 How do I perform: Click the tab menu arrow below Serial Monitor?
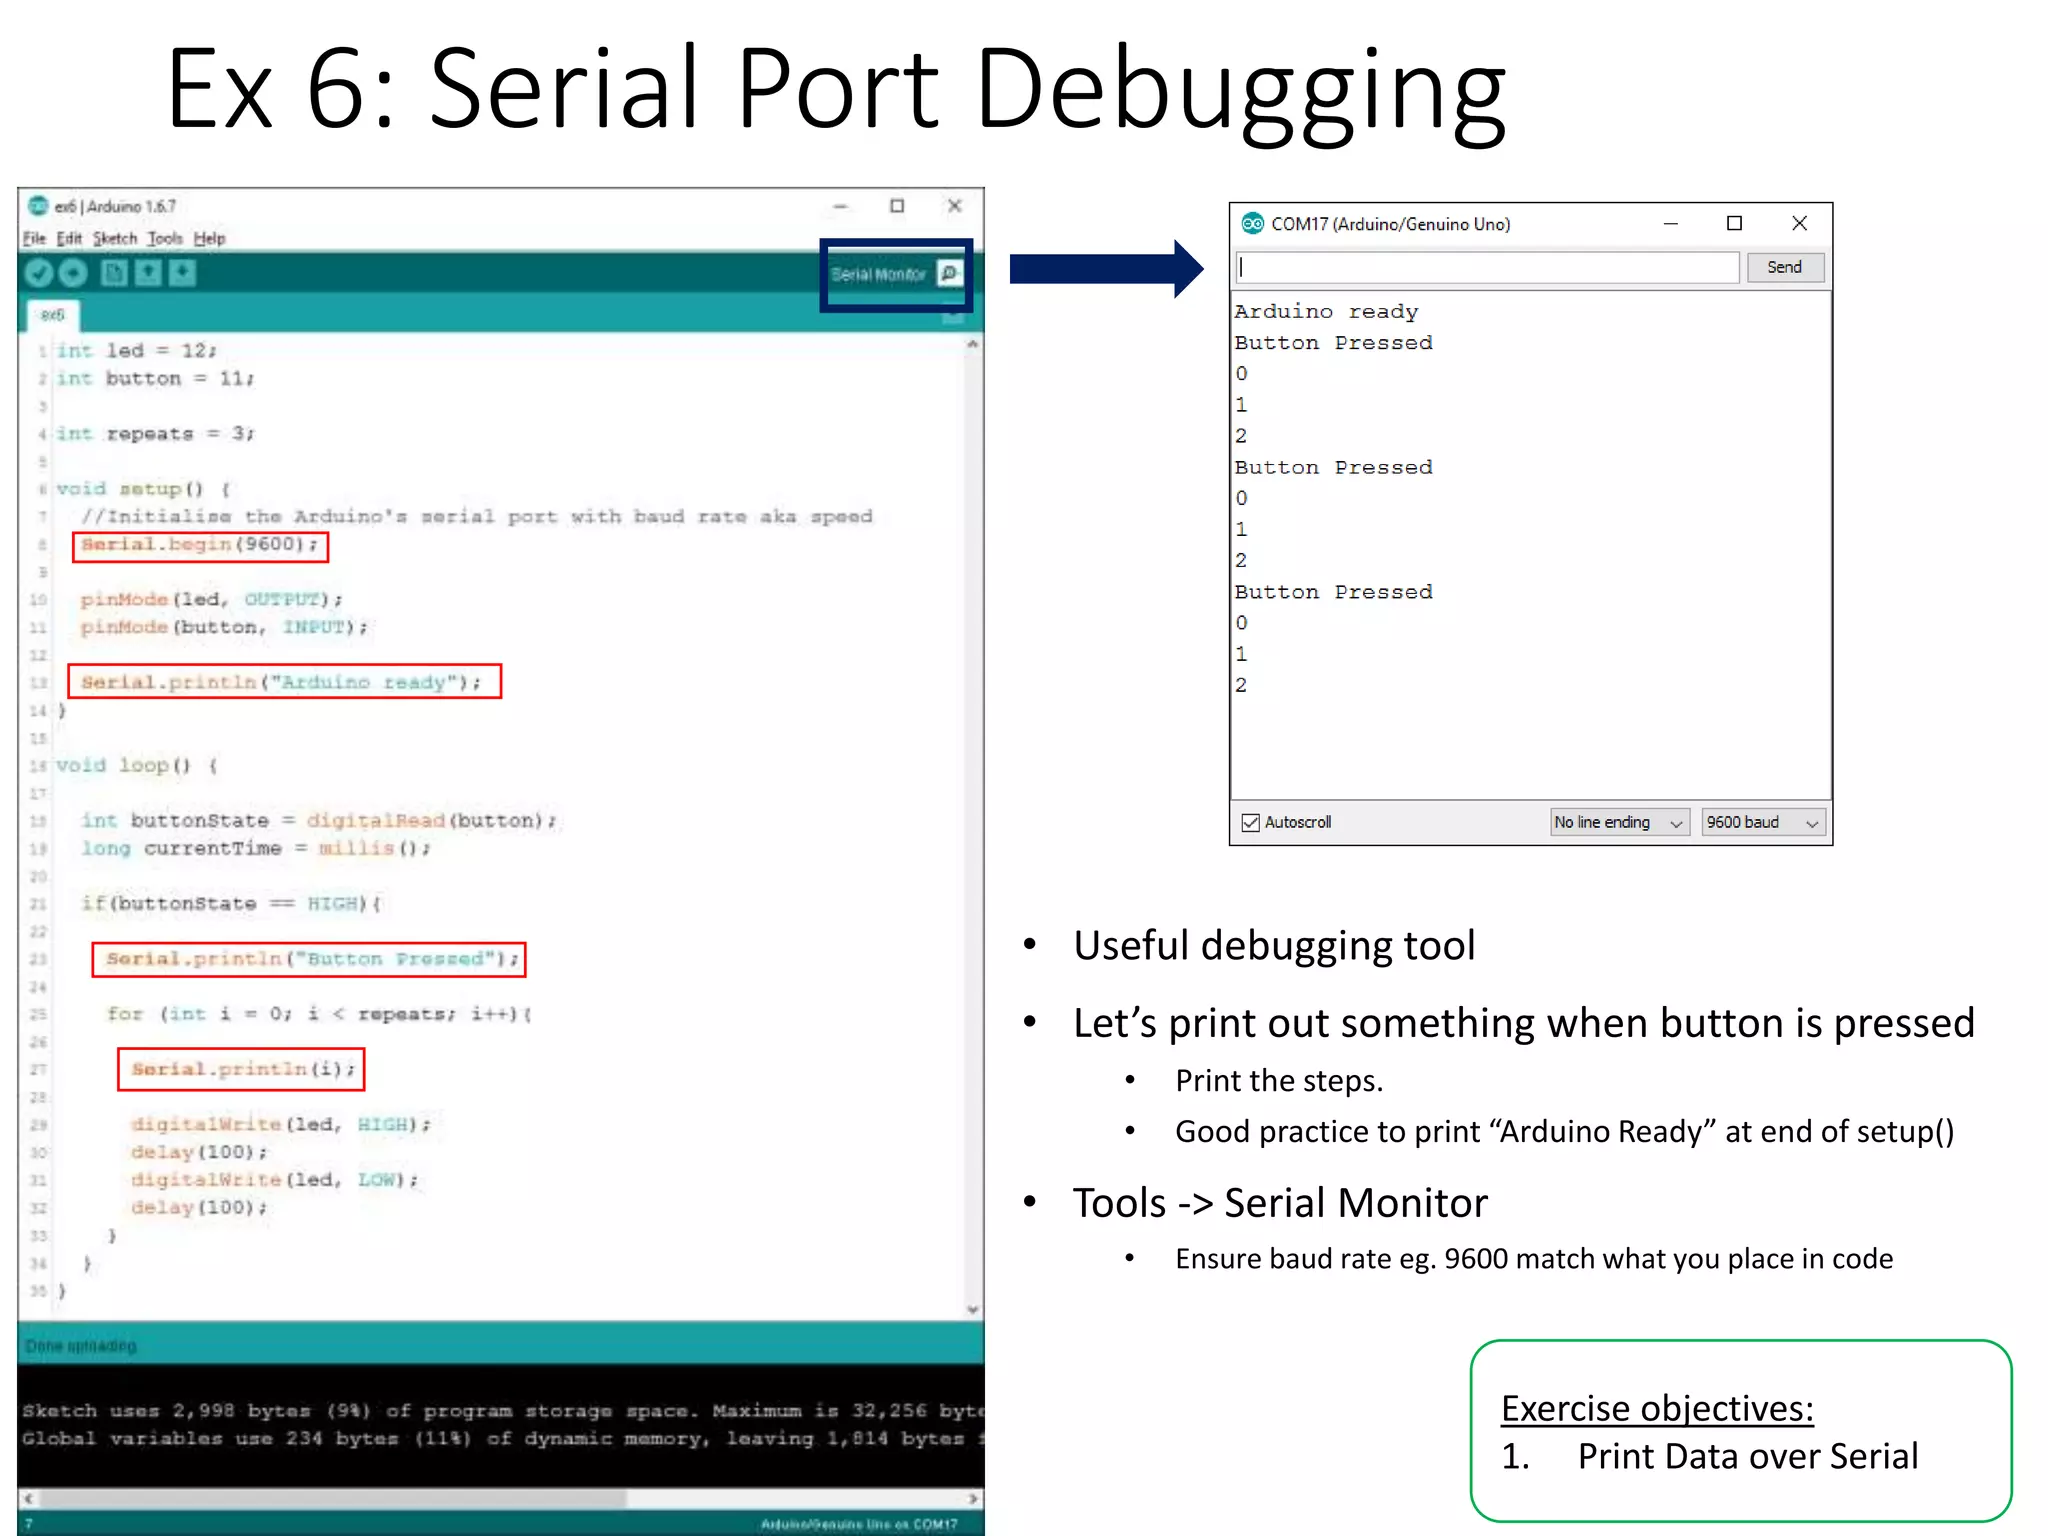tap(953, 318)
